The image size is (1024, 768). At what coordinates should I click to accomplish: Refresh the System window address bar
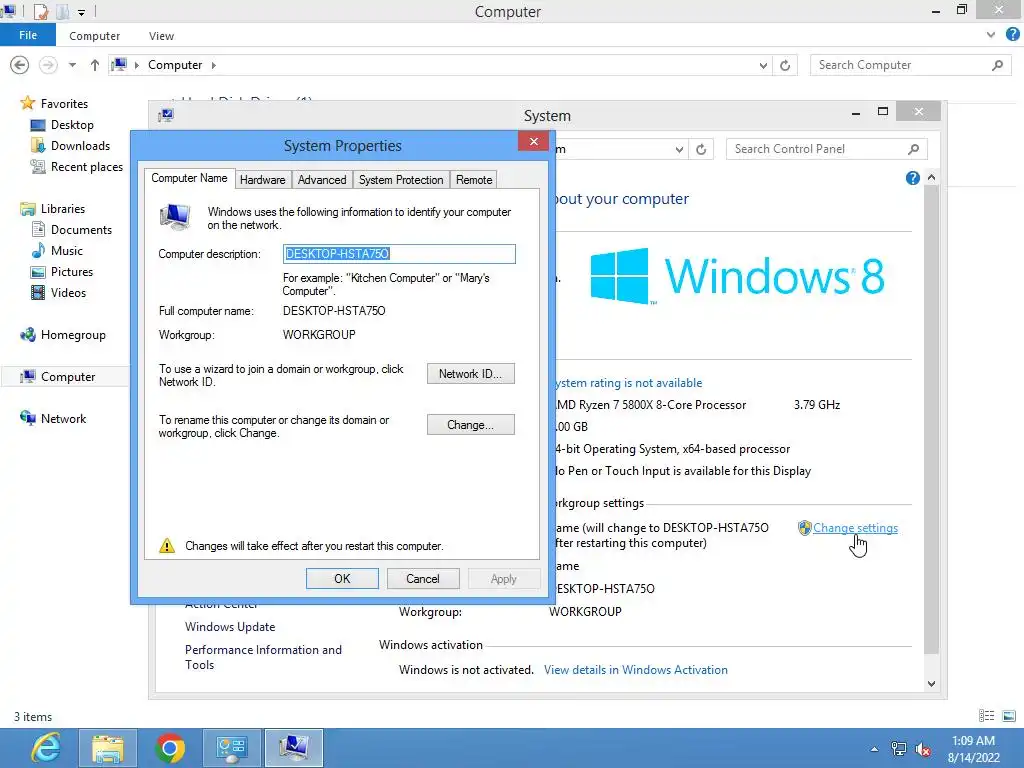tap(701, 150)
